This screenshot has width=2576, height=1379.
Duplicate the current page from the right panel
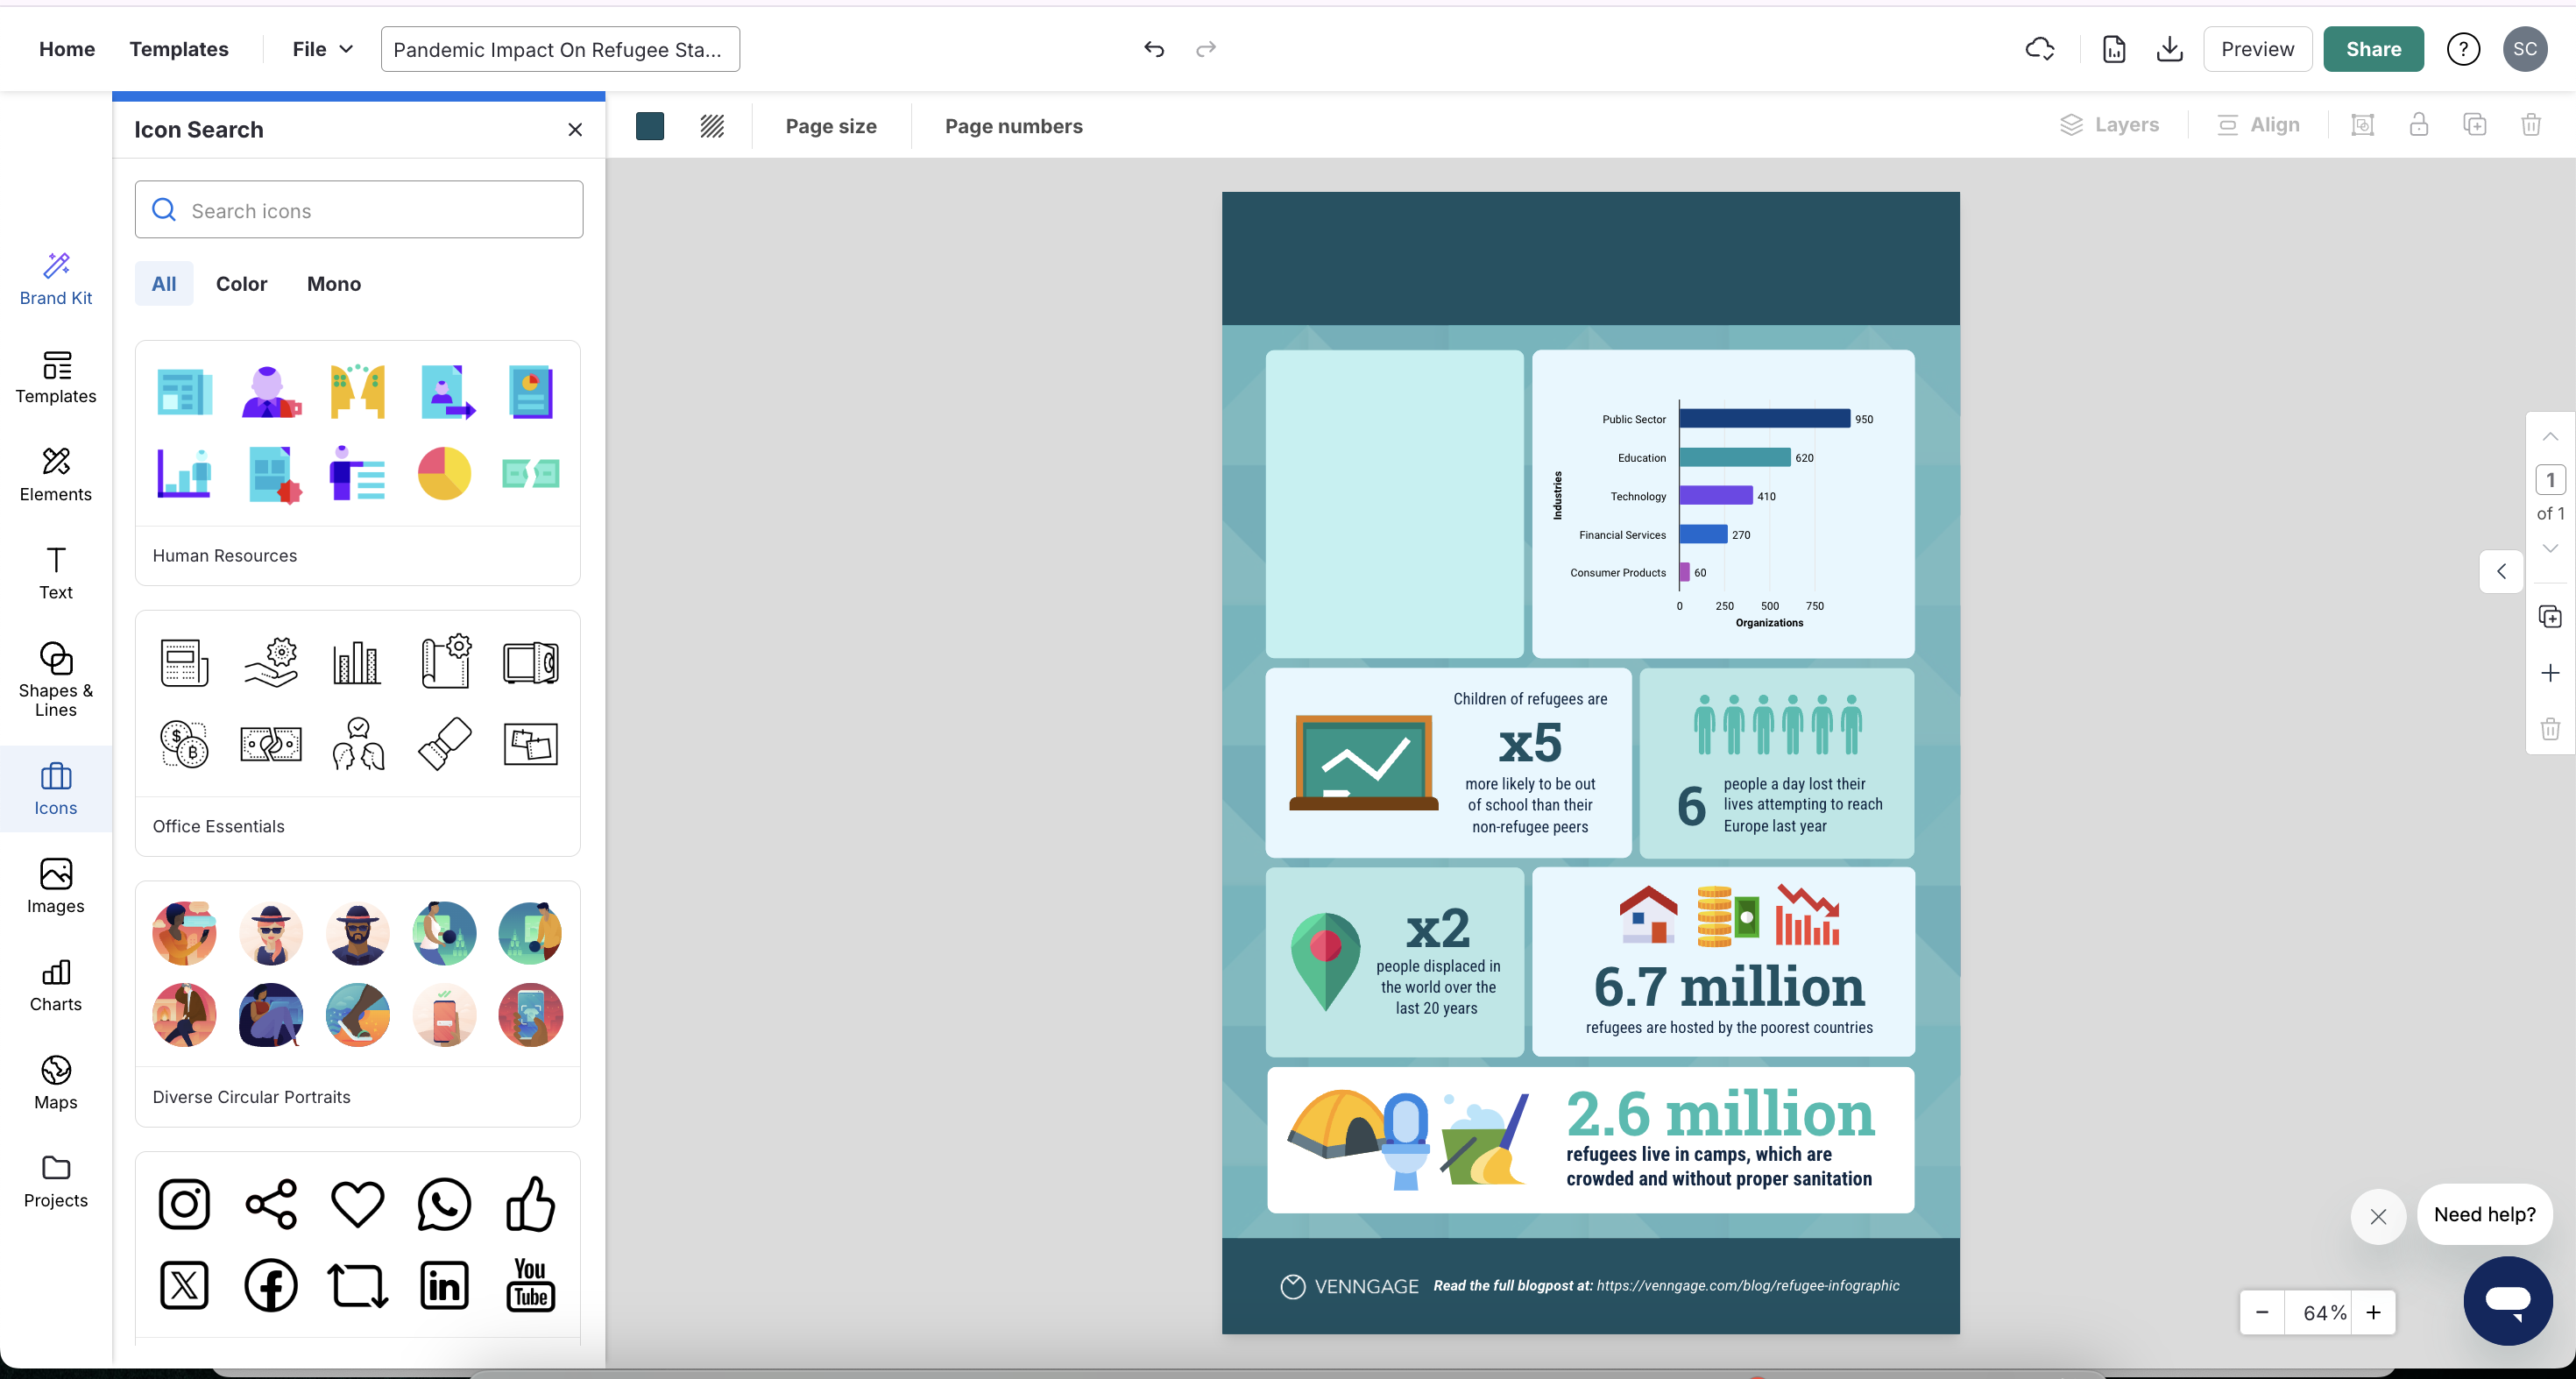coord(2551,616)
